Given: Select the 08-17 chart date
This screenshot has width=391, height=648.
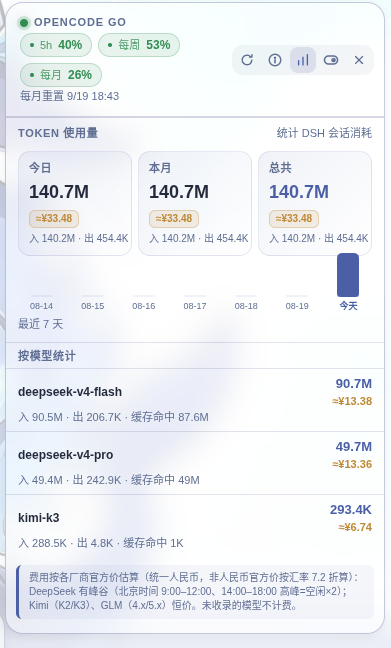Looking at the screenshot, I should click(195, 306).
